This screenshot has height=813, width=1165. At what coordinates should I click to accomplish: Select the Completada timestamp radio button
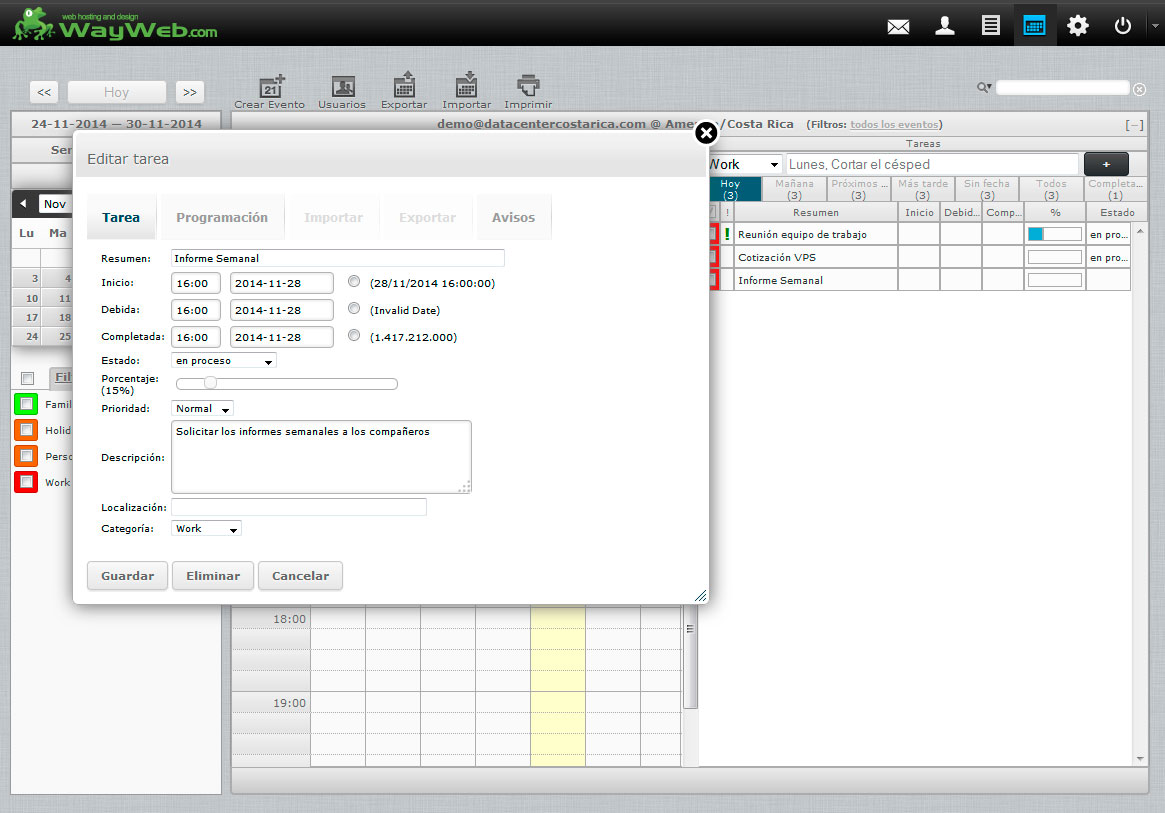coord(354,335)
